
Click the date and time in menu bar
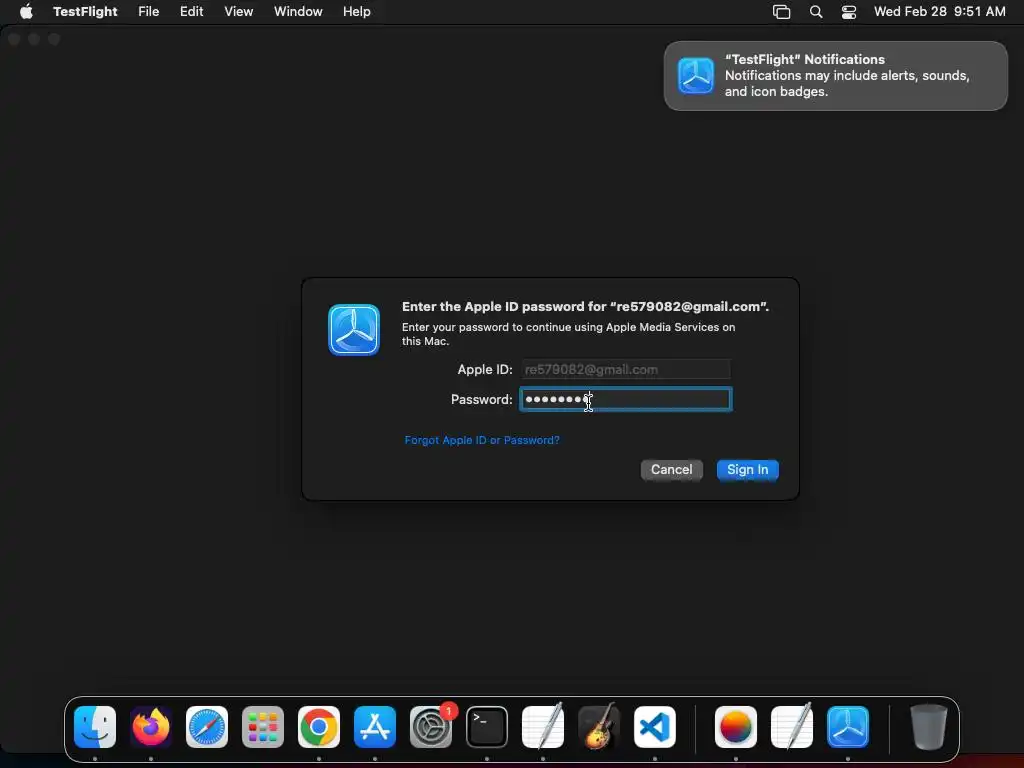939,11
